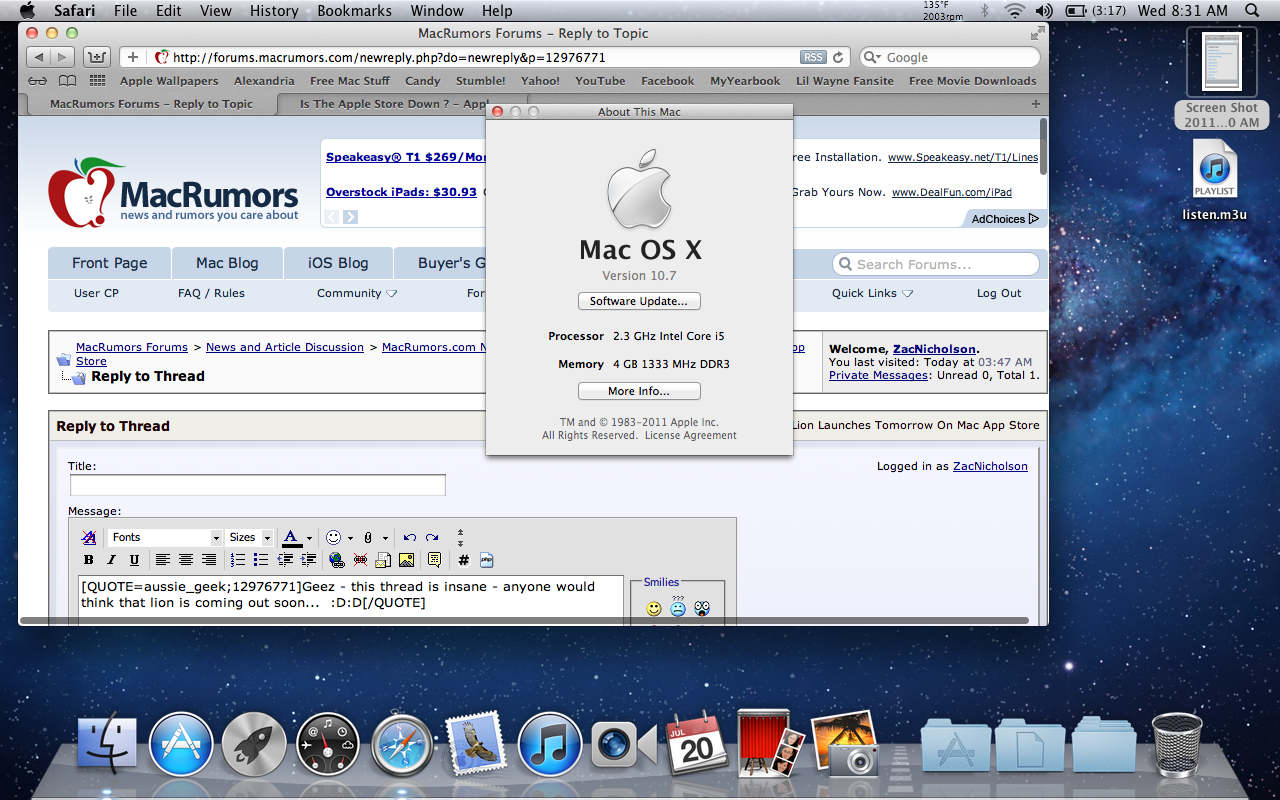Open News and Article Discussion breadcrumb link
Viewport: 1280px width, 800px height.
[285, 347]
